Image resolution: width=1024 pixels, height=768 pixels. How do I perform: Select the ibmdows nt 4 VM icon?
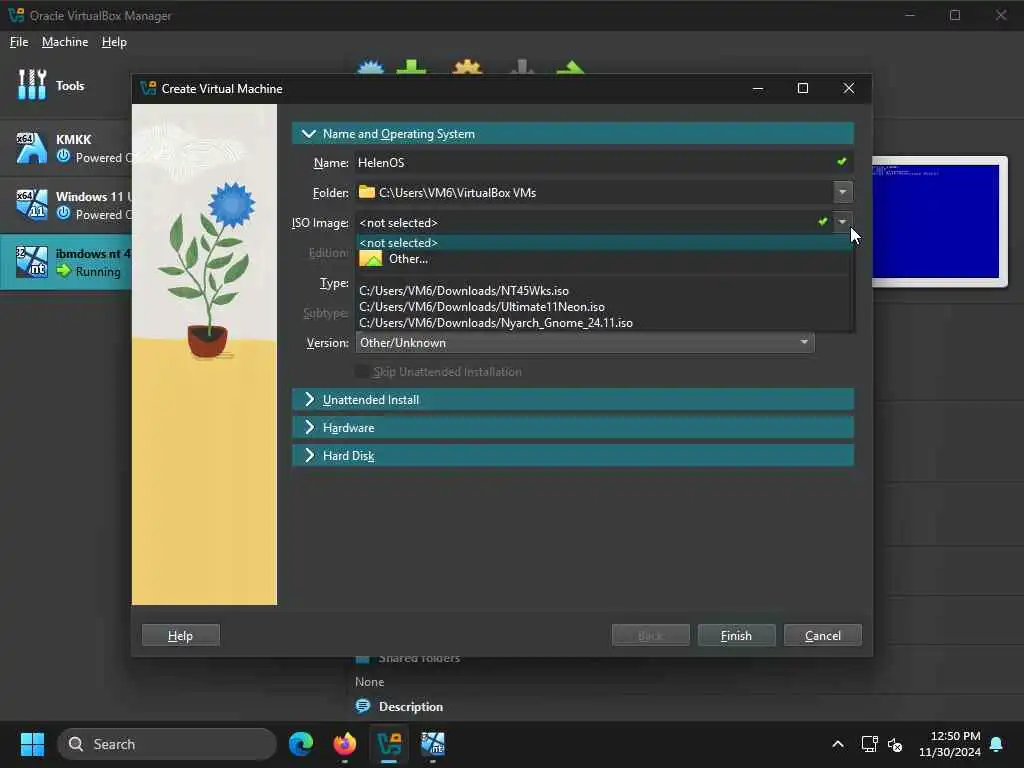tap(31, 262)
